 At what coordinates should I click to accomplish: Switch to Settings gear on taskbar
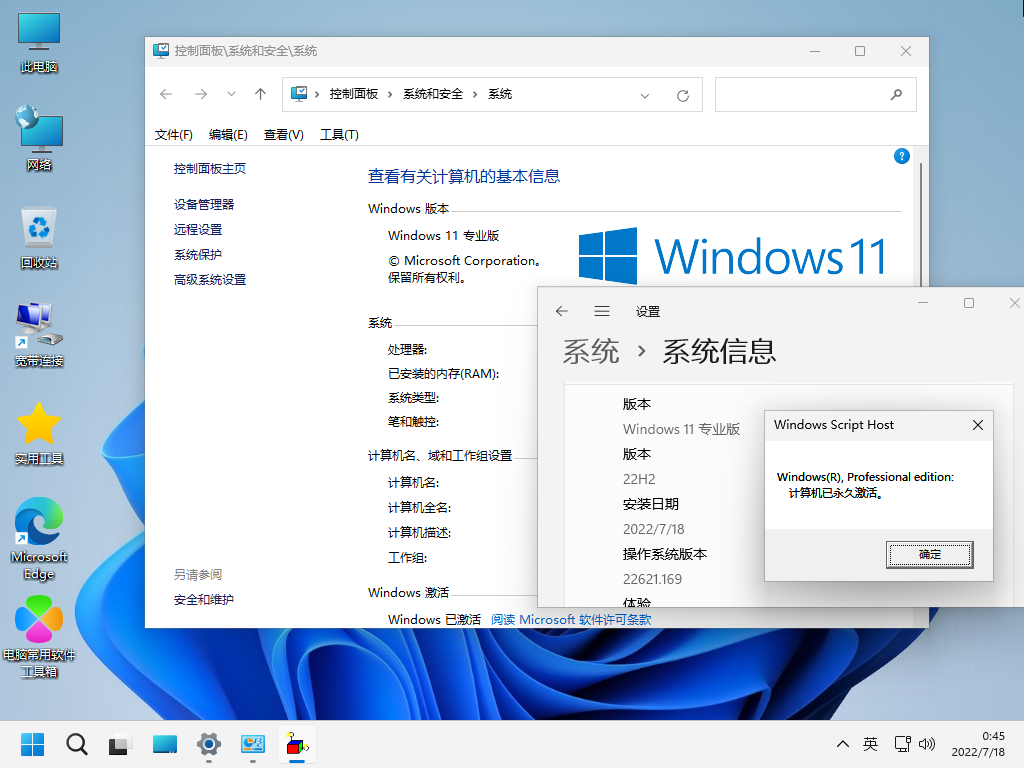click(208, 744)
